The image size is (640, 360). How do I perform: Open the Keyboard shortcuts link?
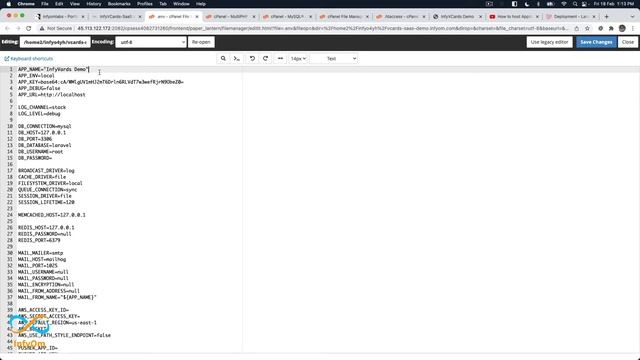coord(29,59)
